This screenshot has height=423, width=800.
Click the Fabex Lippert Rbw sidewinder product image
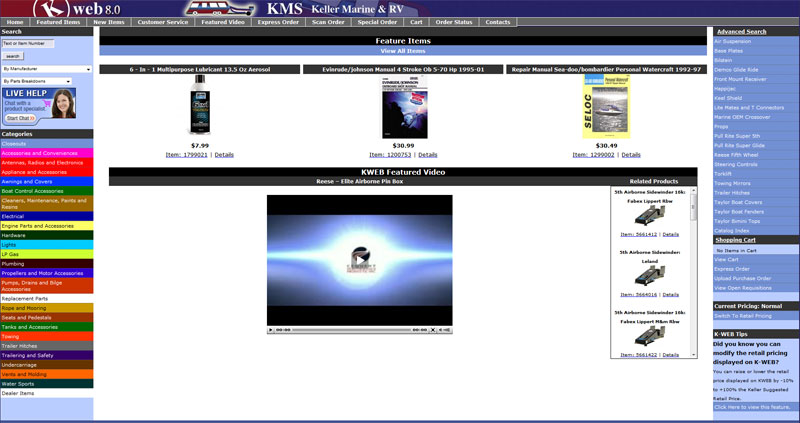[649, 215]
